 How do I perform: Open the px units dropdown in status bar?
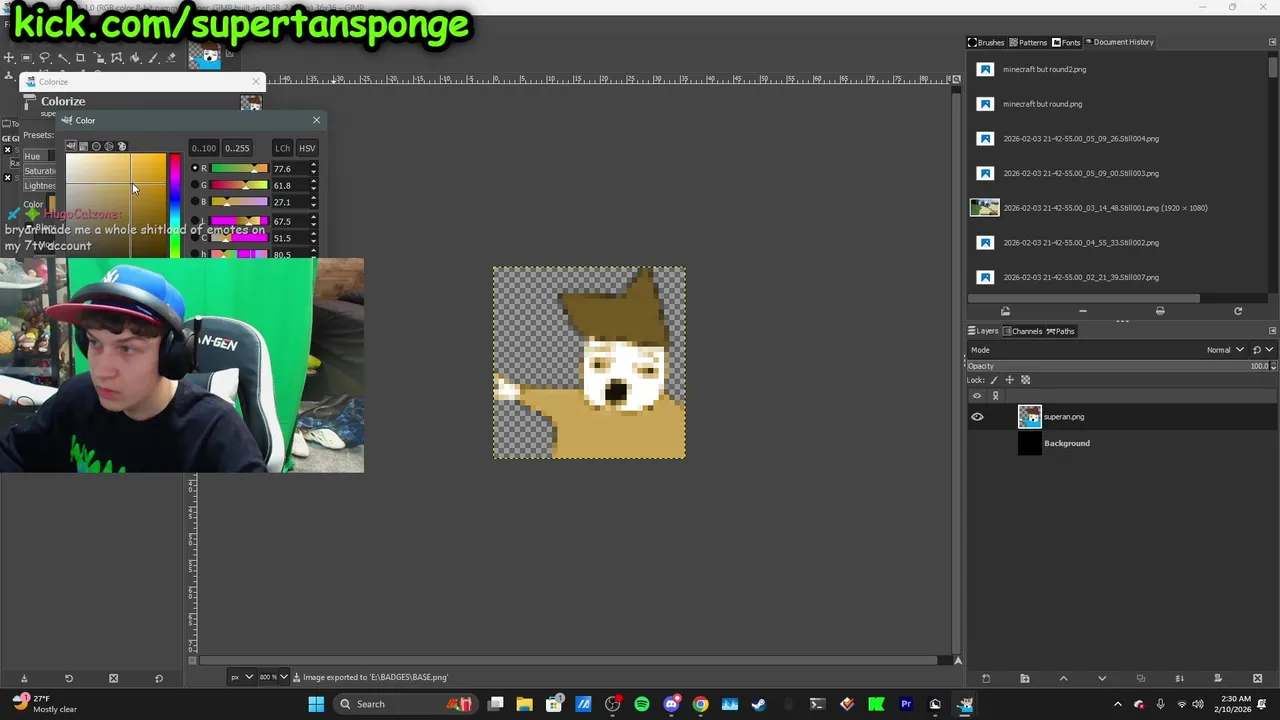pos(240,677)
